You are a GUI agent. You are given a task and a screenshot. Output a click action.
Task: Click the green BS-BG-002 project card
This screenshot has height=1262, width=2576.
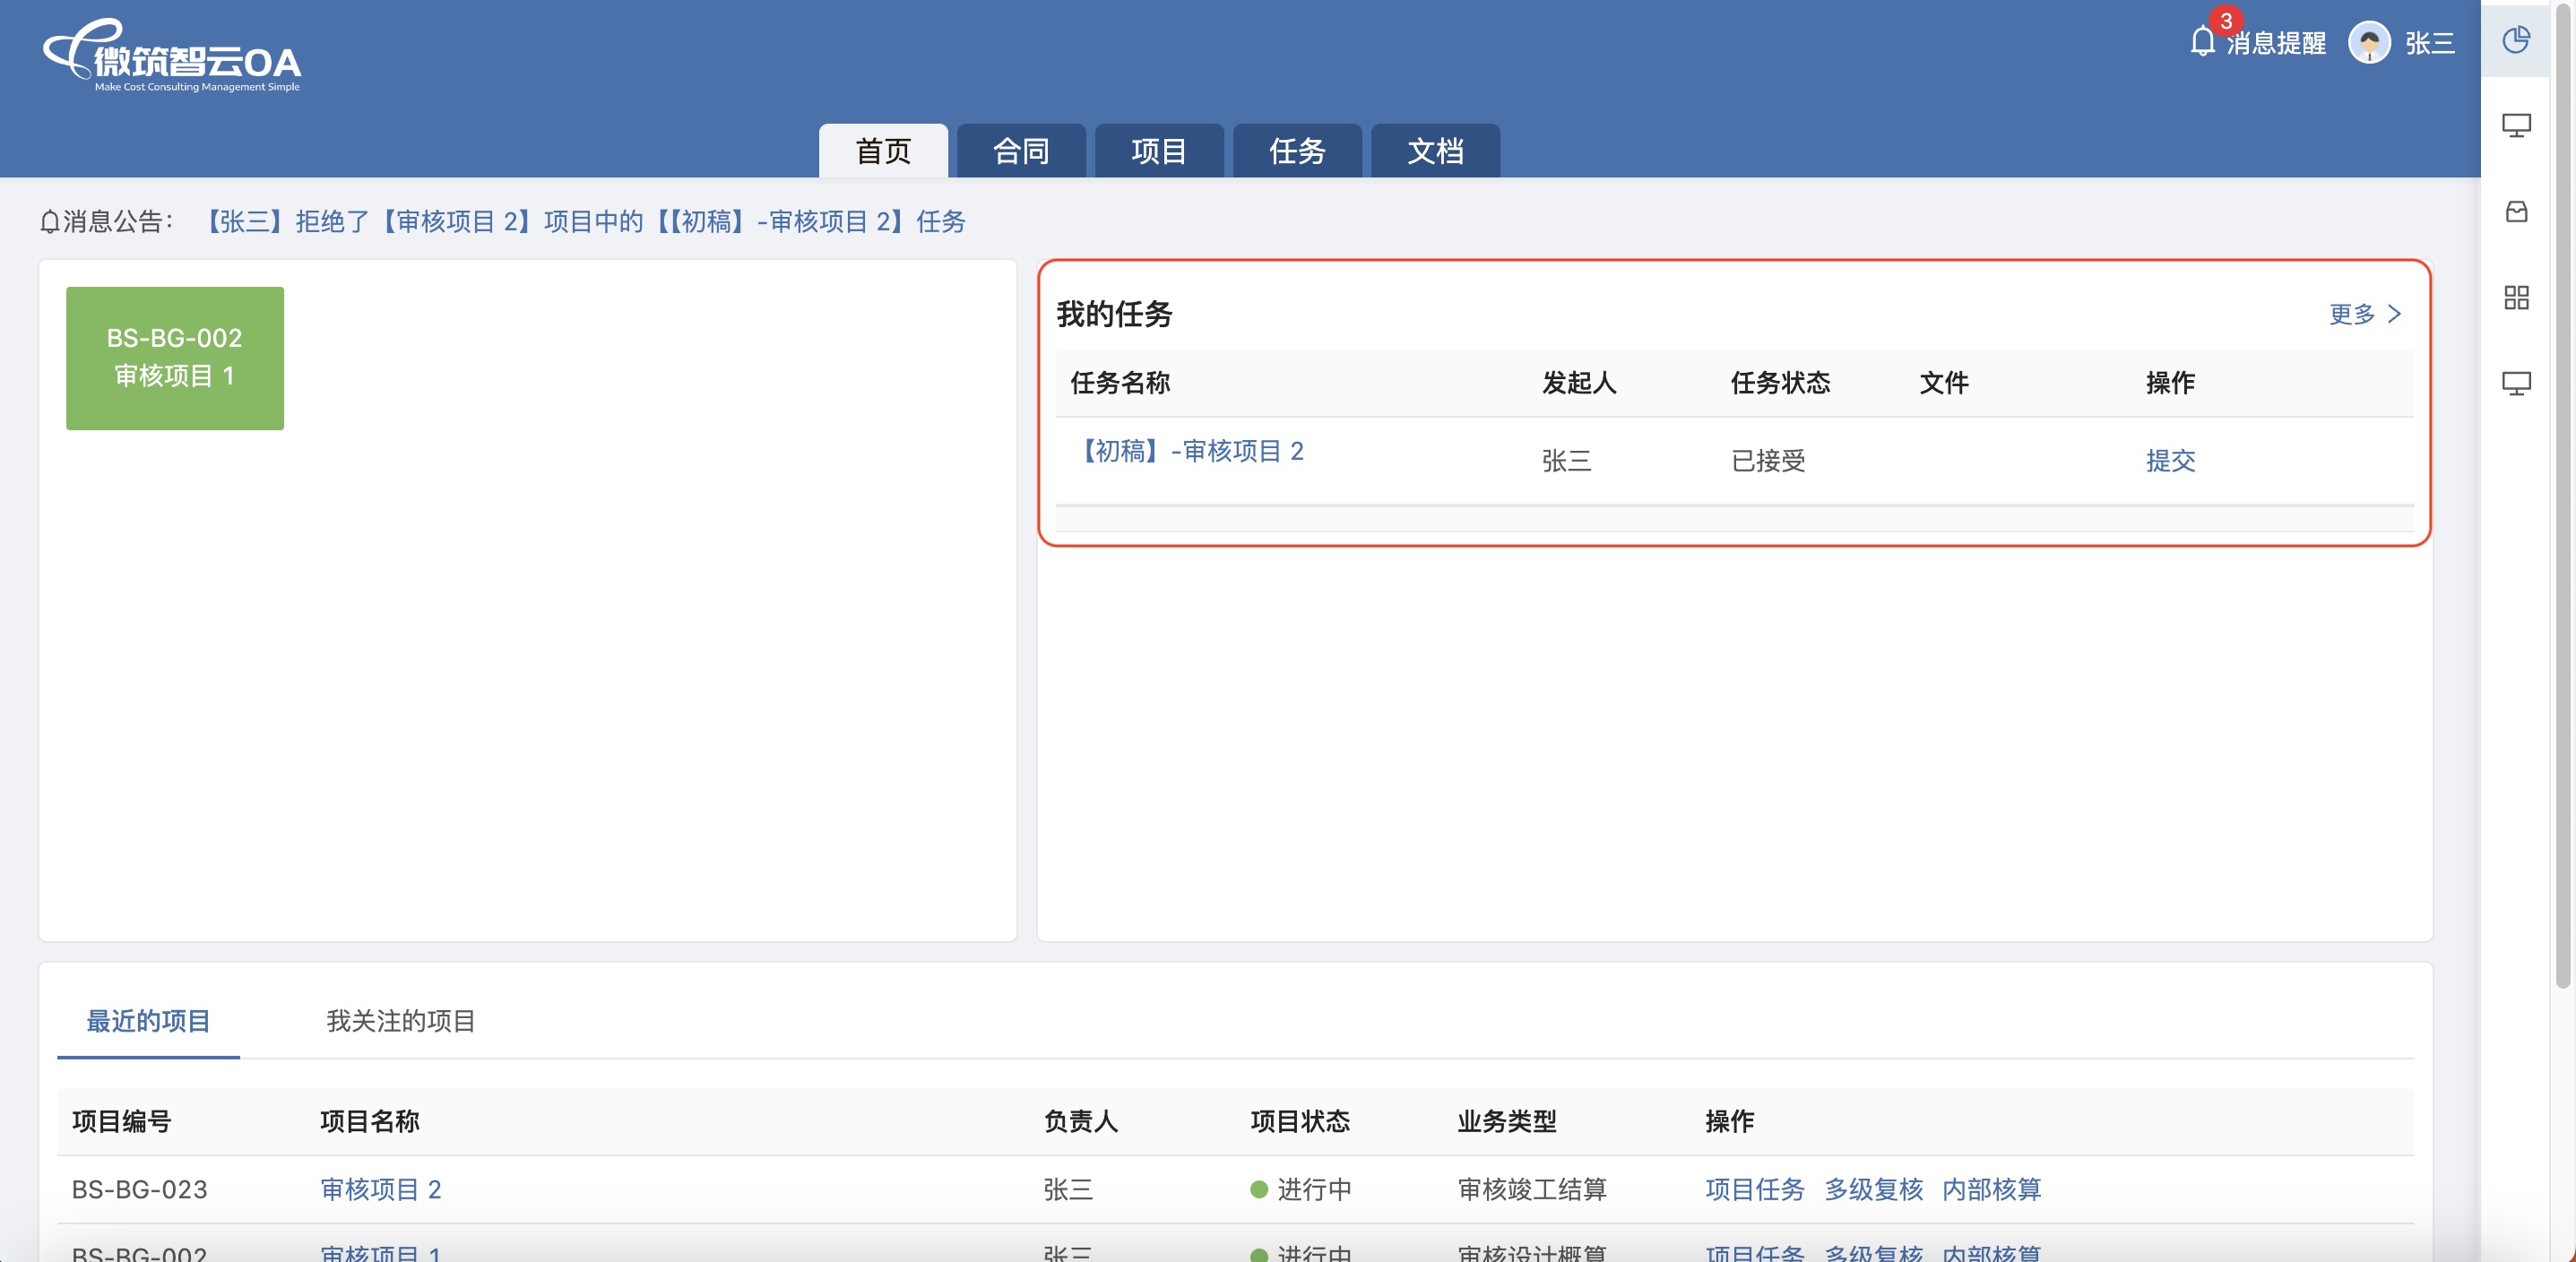point(175,358)
